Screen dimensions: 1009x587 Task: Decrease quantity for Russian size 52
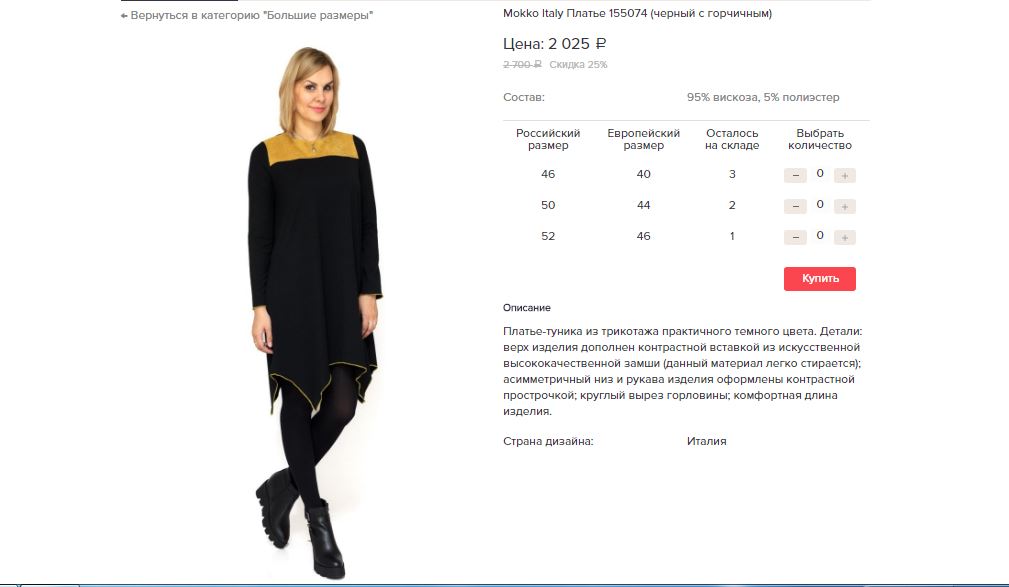click(x=795, y=237)
